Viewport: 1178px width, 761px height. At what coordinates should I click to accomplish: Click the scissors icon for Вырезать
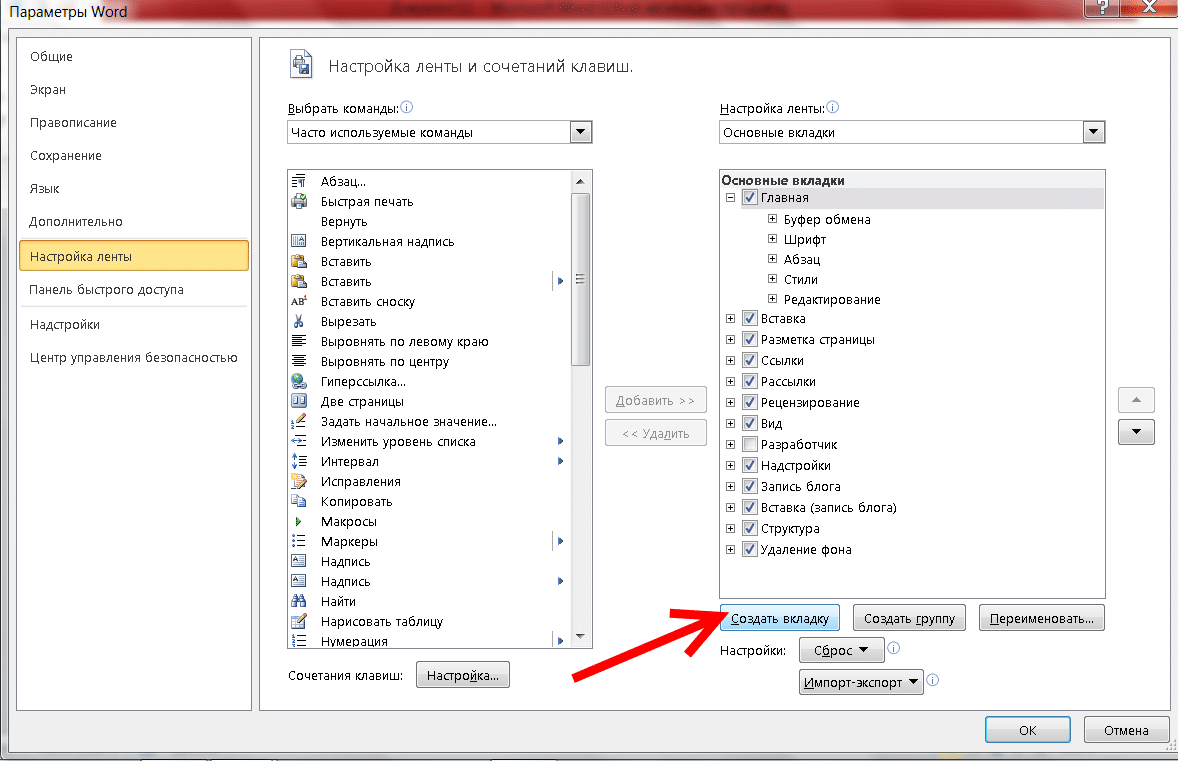[x=299, y=322]
